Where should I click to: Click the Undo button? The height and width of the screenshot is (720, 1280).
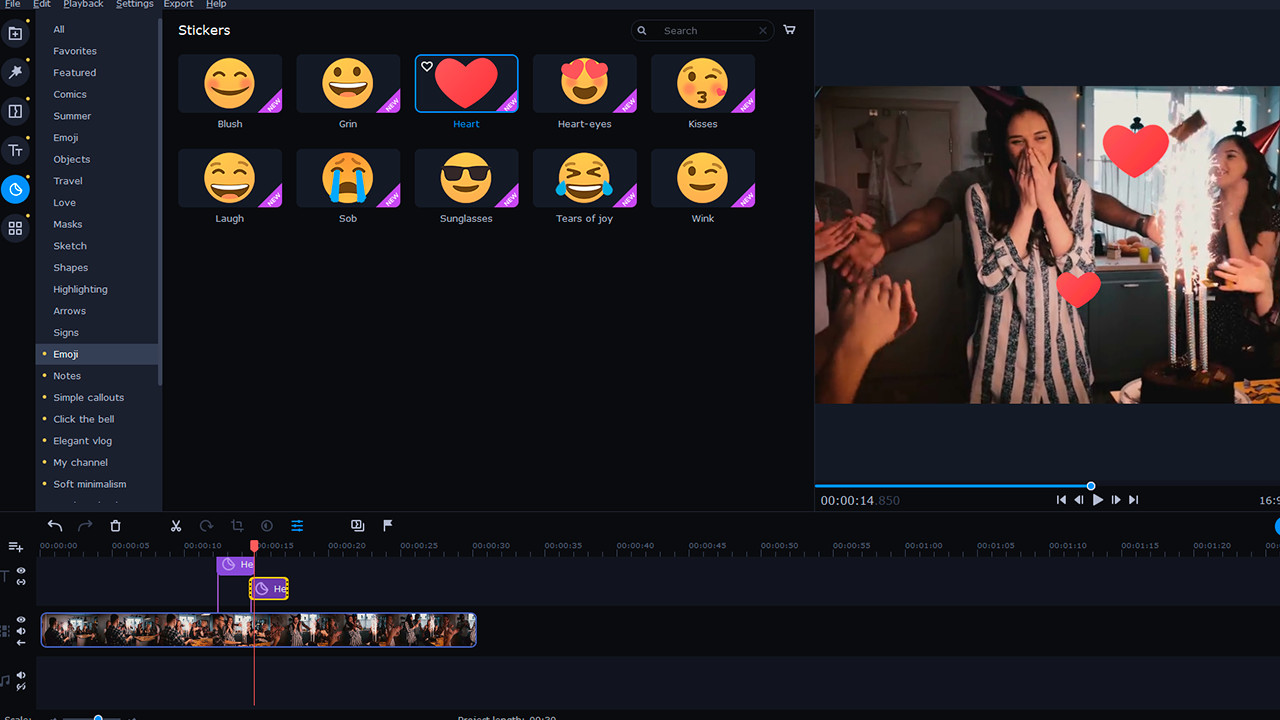[55, 526]
